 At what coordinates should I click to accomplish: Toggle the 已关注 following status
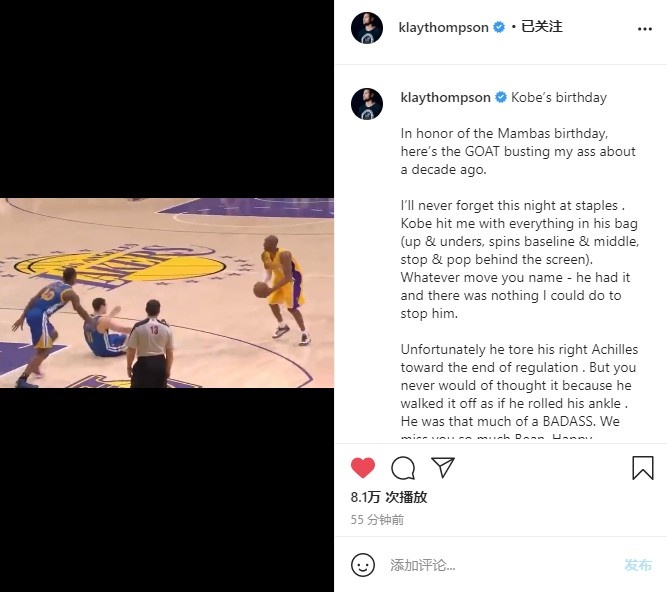point(542,27)
